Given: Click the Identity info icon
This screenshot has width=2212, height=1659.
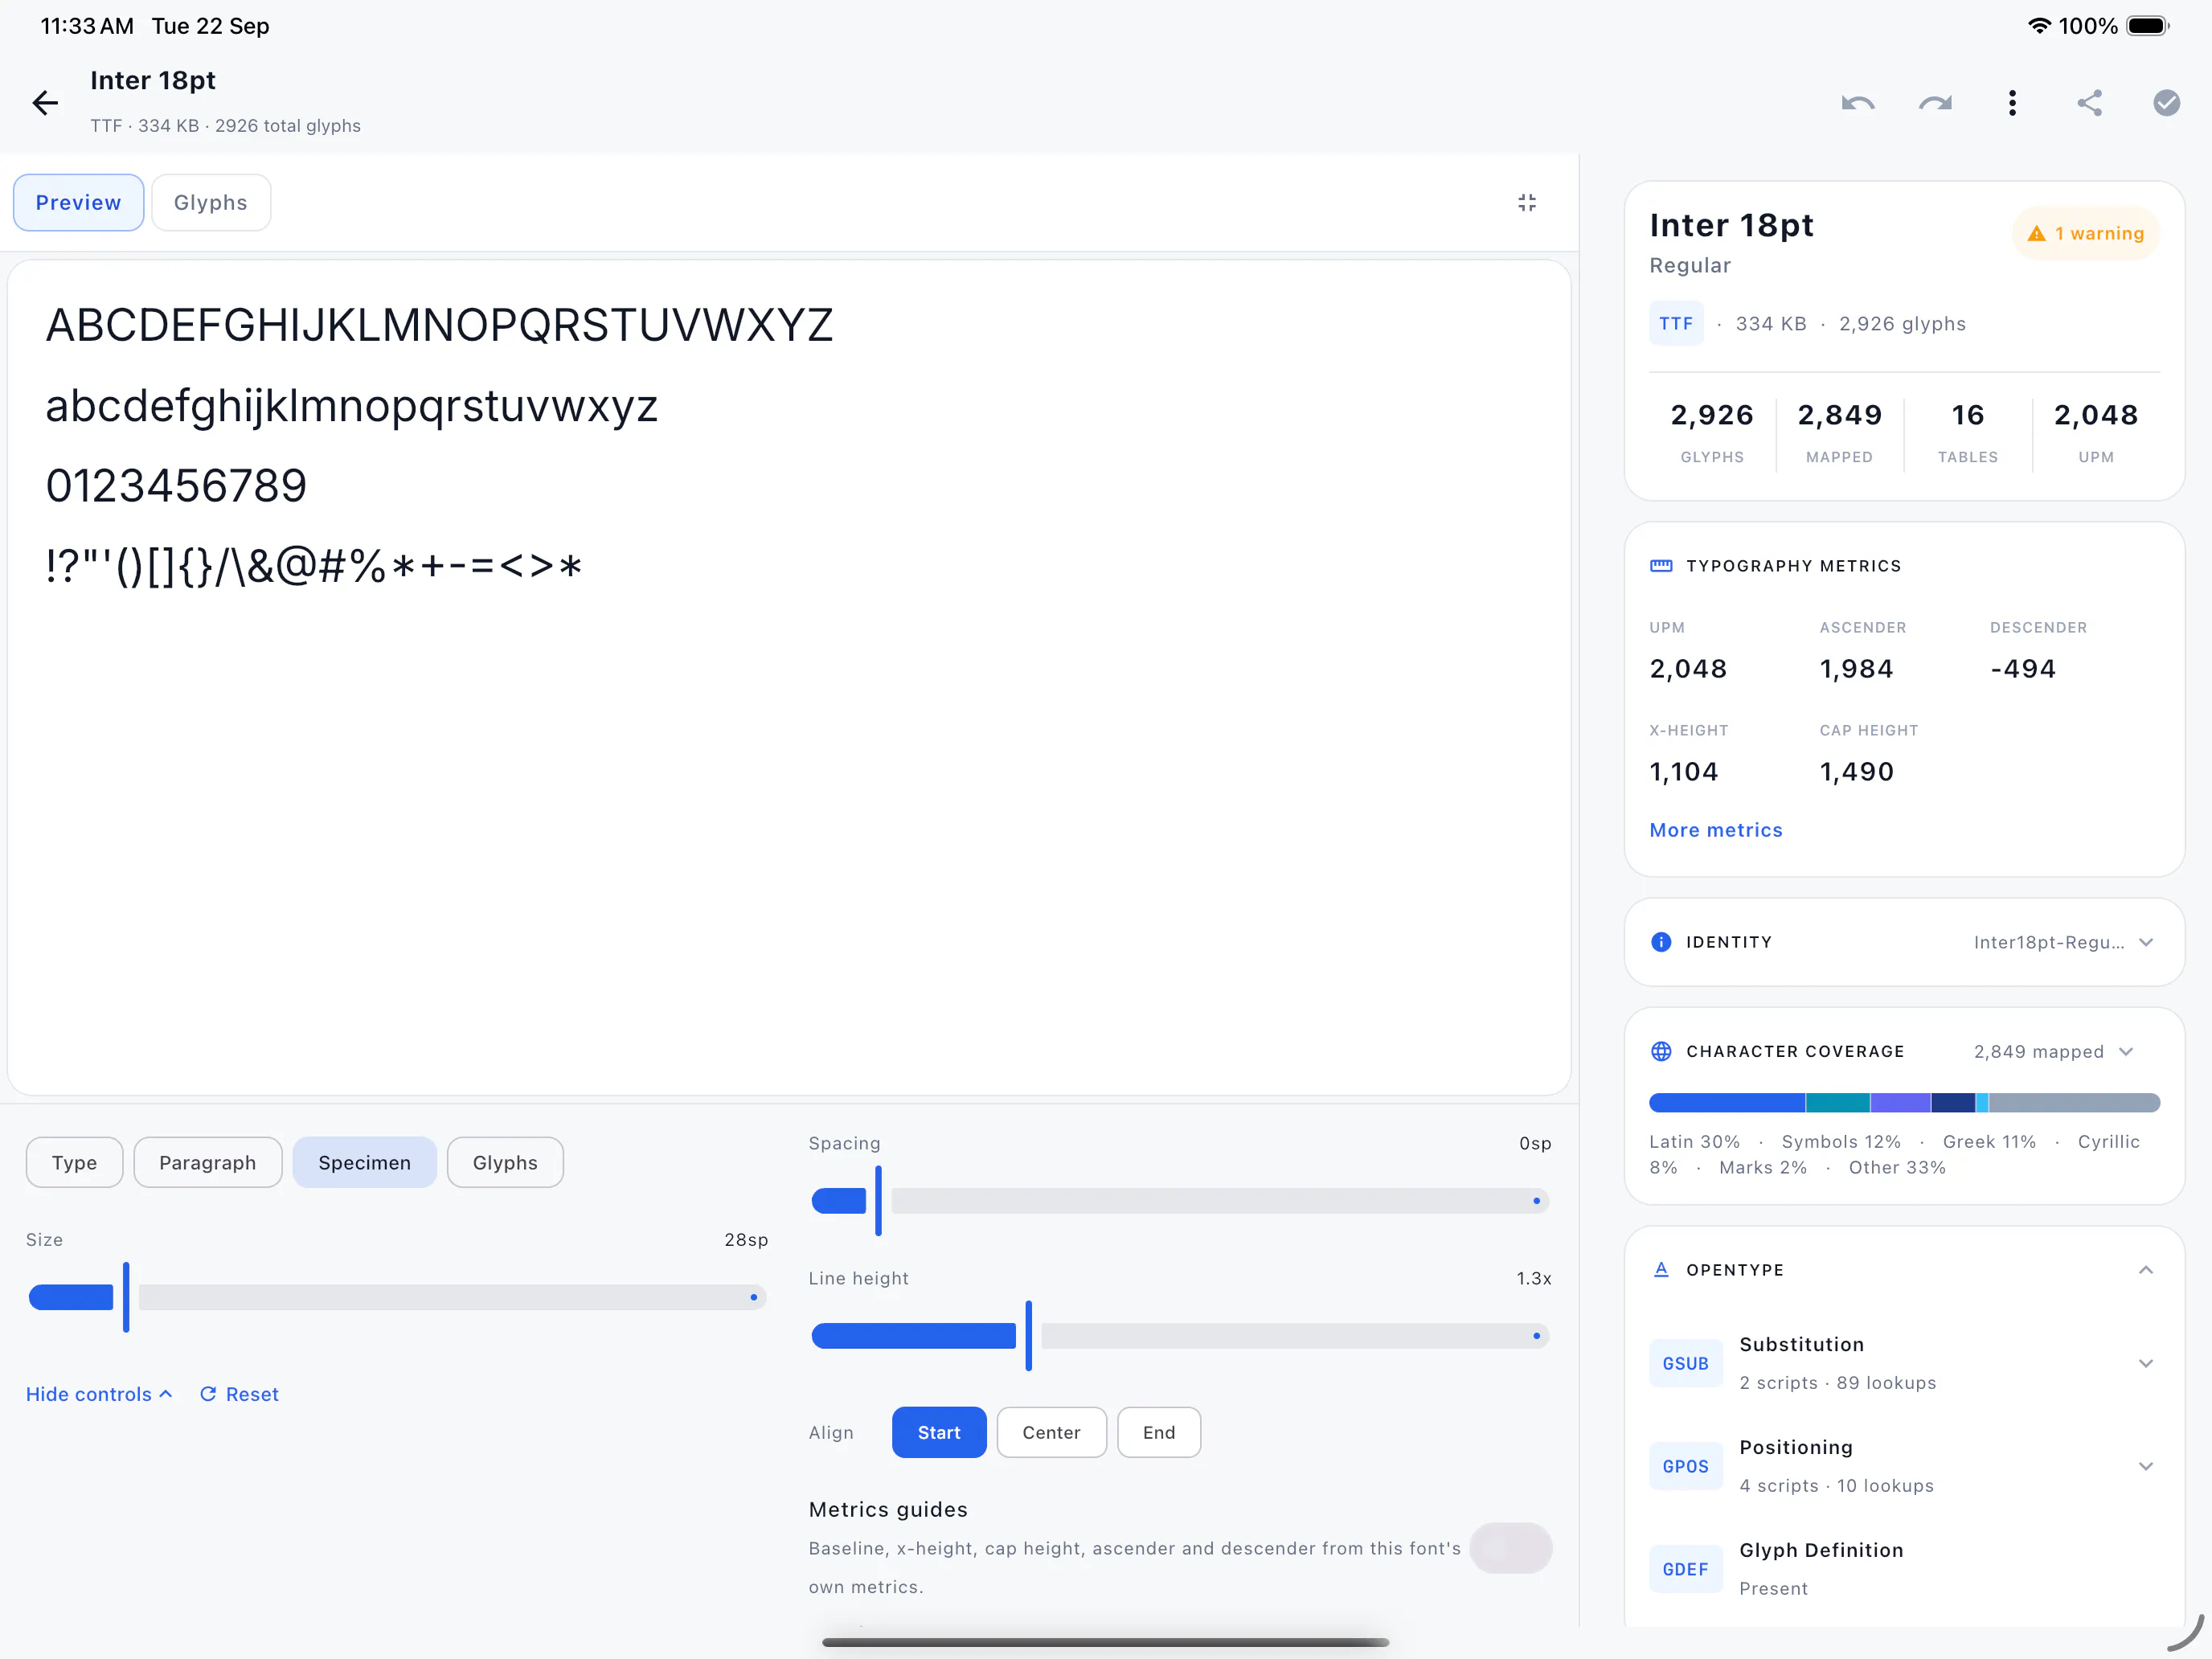Looking at the screenshot, I should coord(1661,942).
